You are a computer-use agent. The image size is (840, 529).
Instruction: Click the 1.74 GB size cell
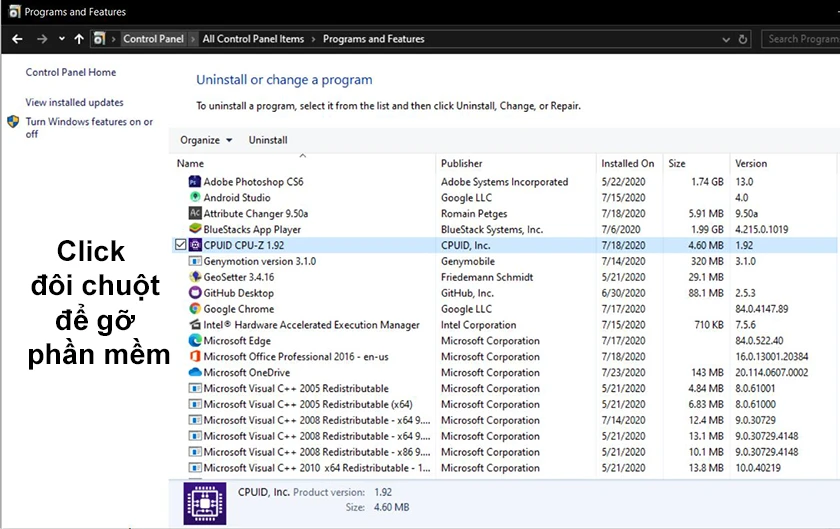[x=707, y=182]
